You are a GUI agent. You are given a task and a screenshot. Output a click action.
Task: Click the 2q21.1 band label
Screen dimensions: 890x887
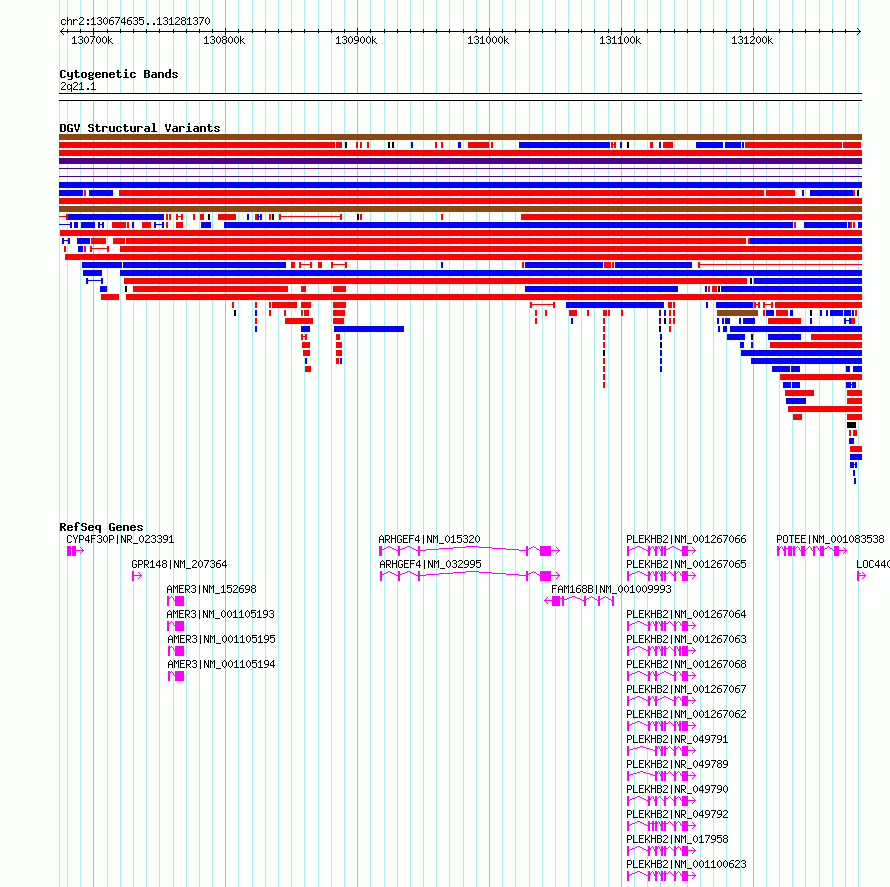(x=78, y=86)
